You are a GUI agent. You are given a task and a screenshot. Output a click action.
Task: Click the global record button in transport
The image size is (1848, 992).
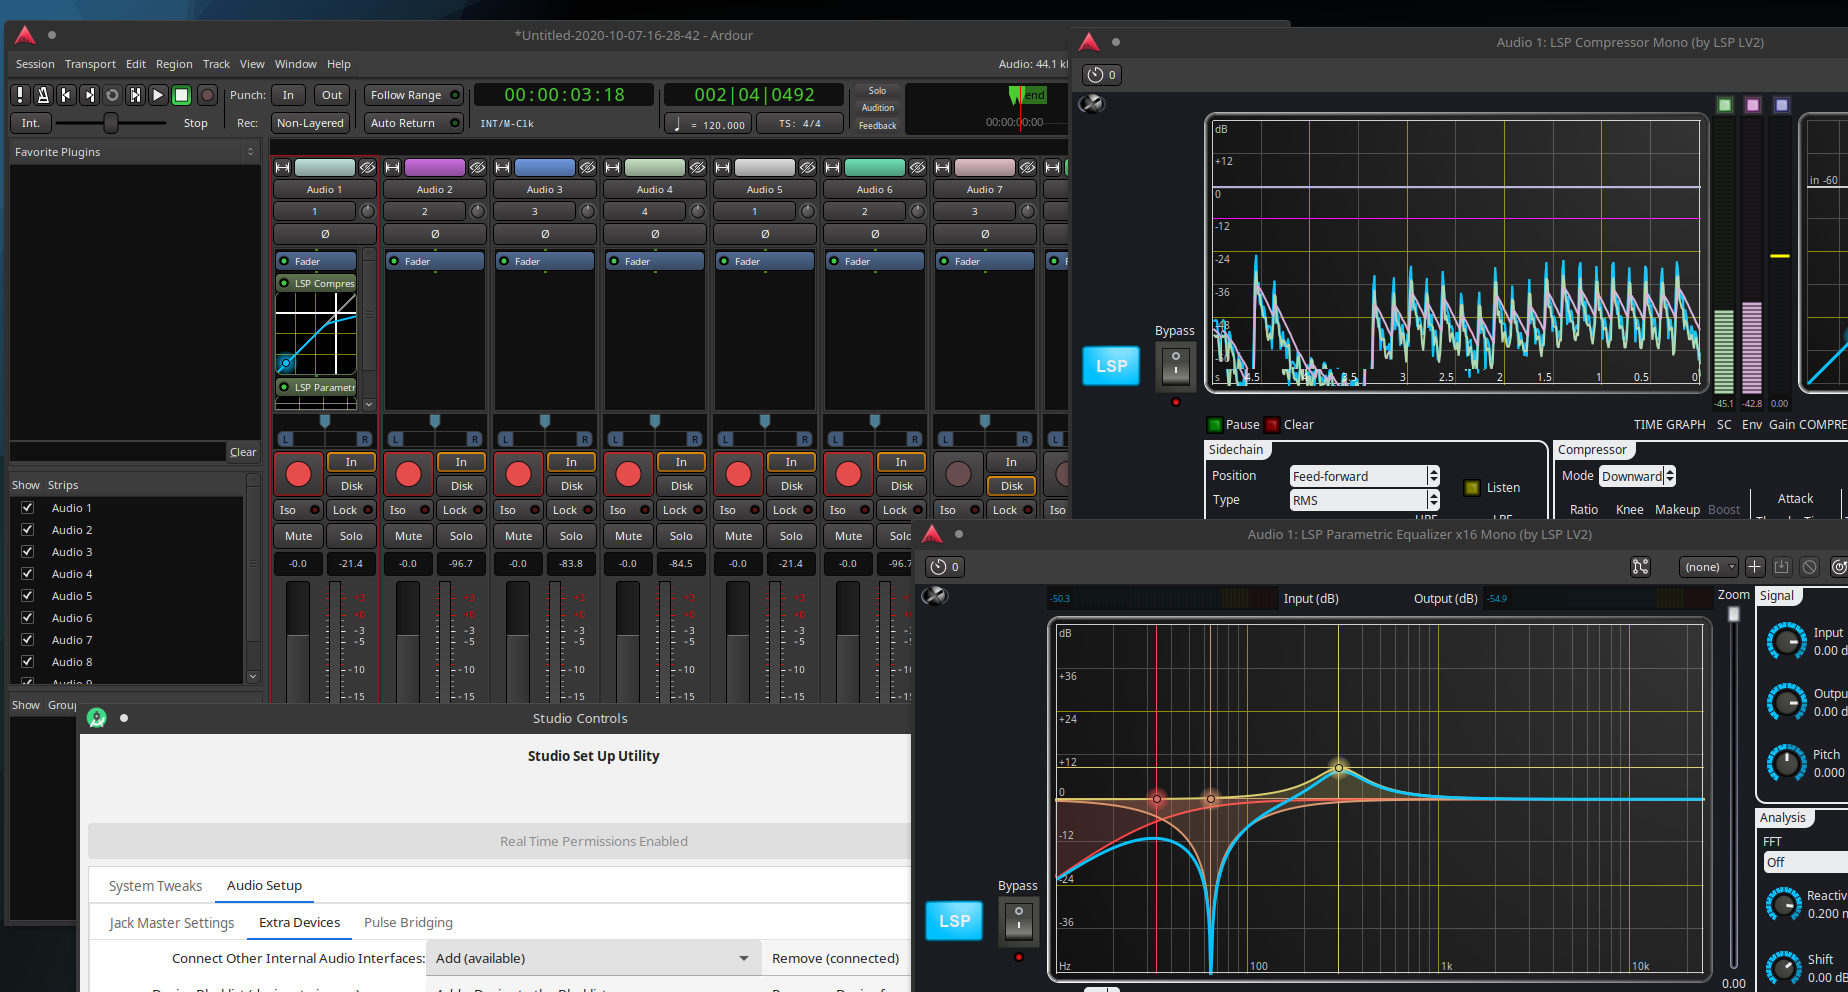[207, 95]
